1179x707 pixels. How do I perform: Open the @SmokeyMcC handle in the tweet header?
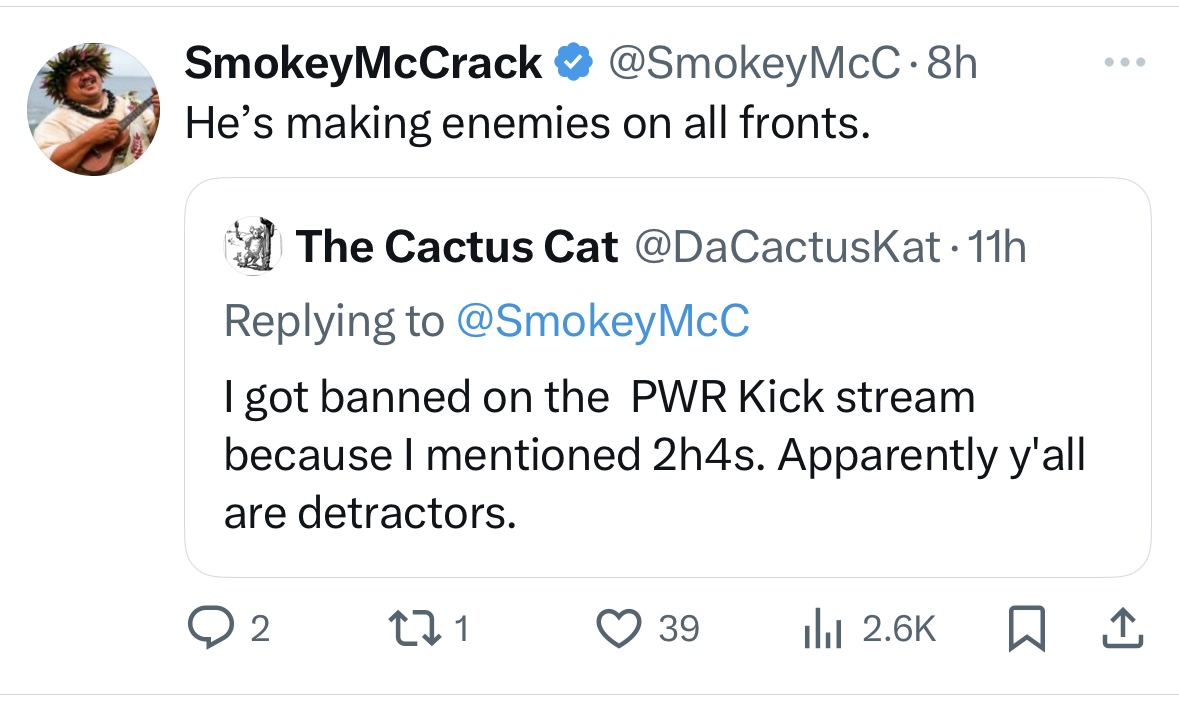pos(753,62)
